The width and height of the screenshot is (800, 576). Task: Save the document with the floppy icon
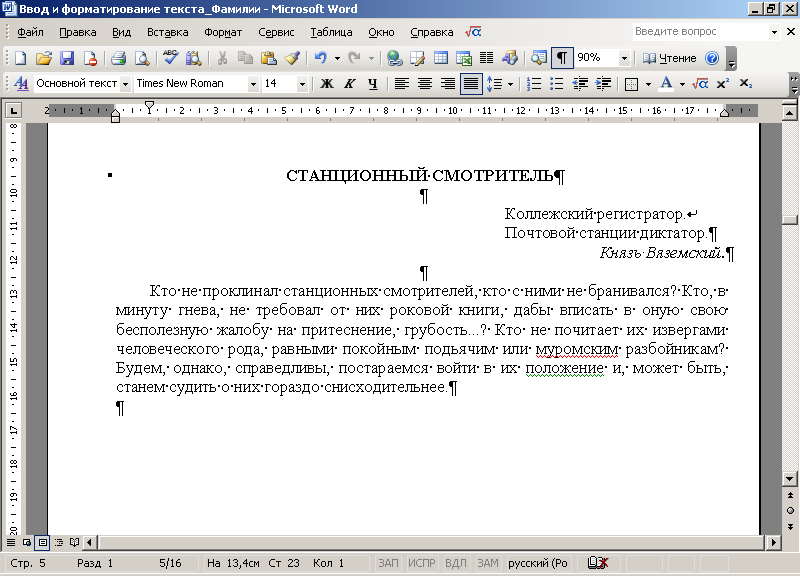coord(67,58)
